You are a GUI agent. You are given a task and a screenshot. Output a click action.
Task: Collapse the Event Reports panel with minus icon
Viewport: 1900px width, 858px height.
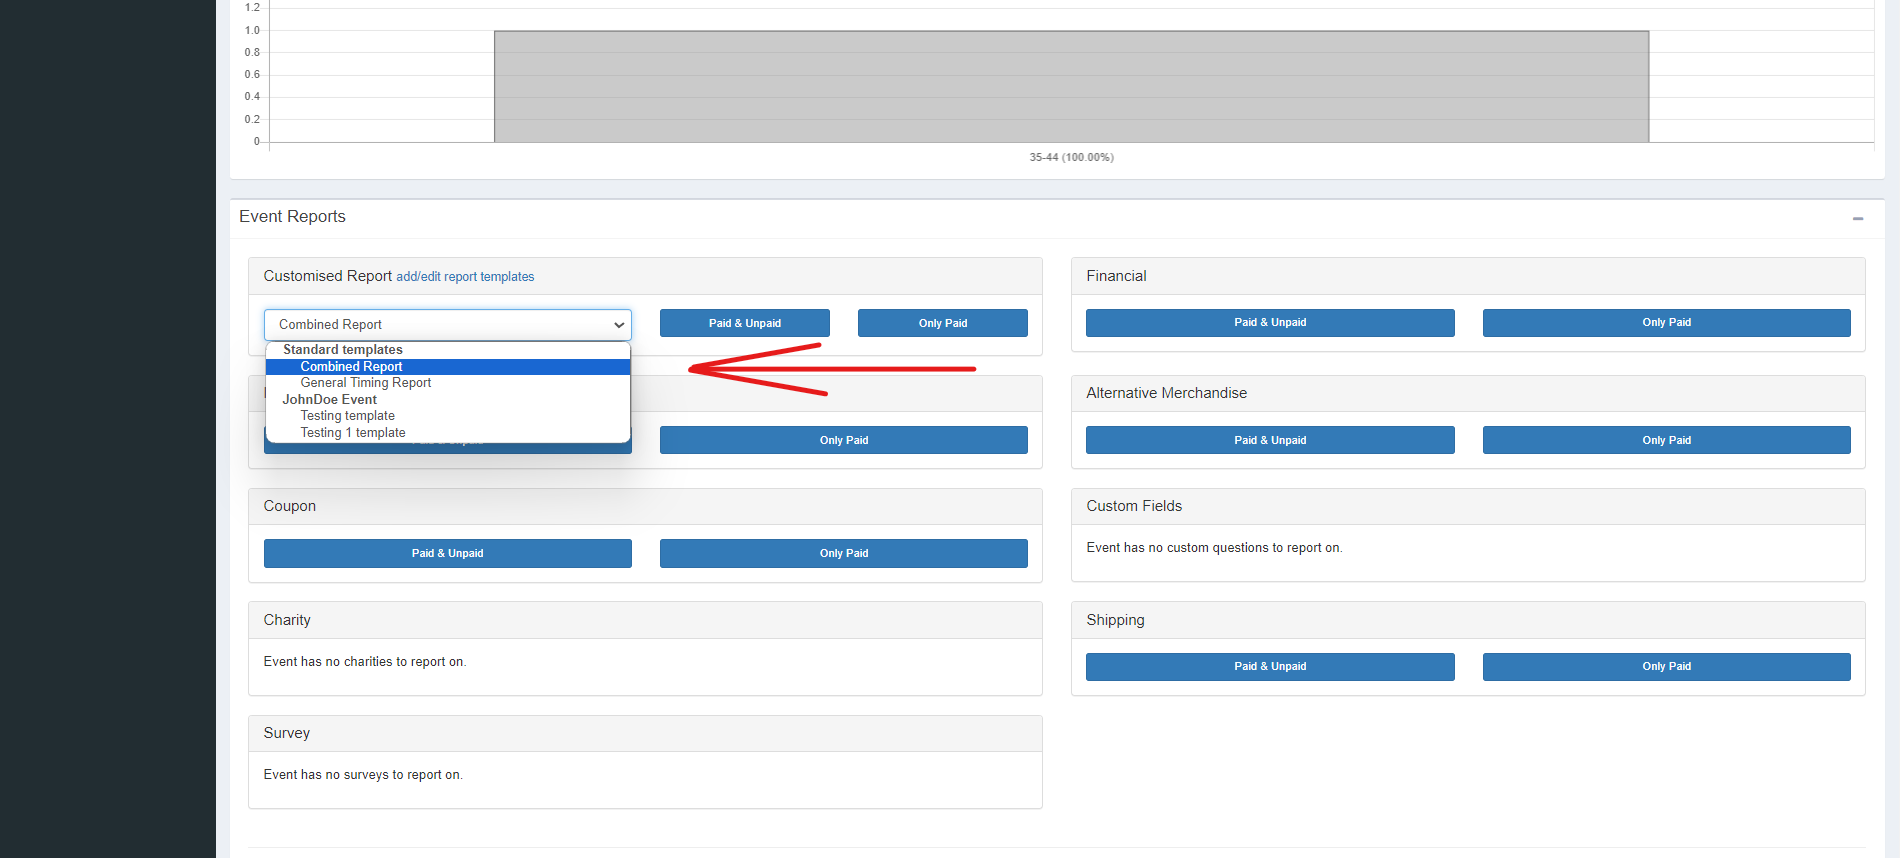pos(1857,218)
